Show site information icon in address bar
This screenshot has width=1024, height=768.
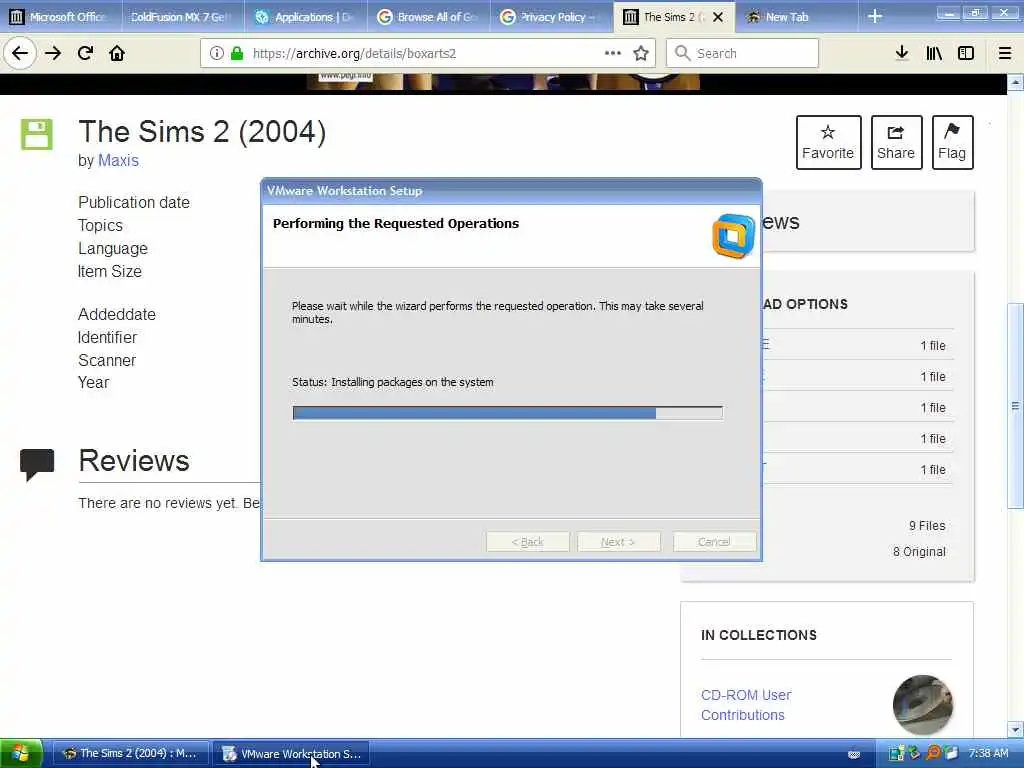(x=217, y=54)
